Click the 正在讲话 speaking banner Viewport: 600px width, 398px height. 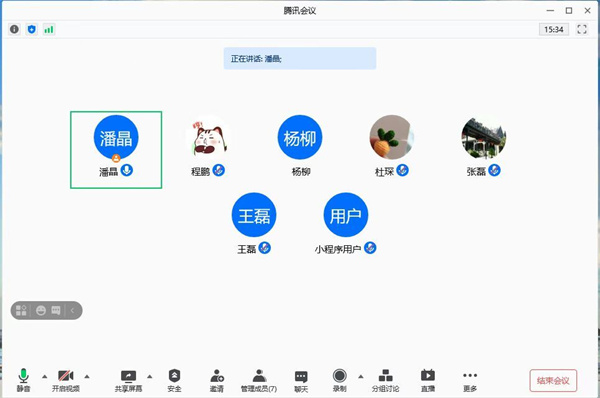(300, 59)
